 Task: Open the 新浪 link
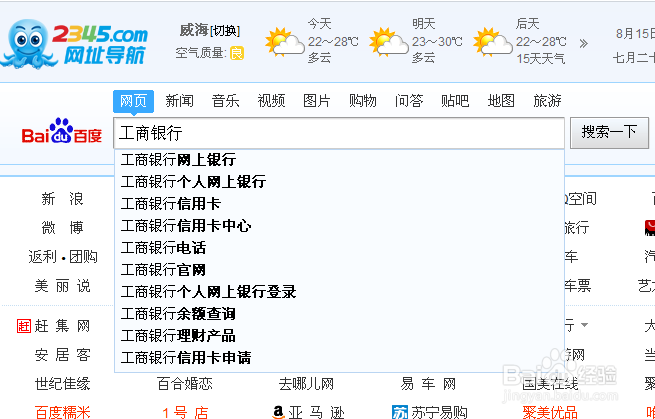tap(62, 199)
